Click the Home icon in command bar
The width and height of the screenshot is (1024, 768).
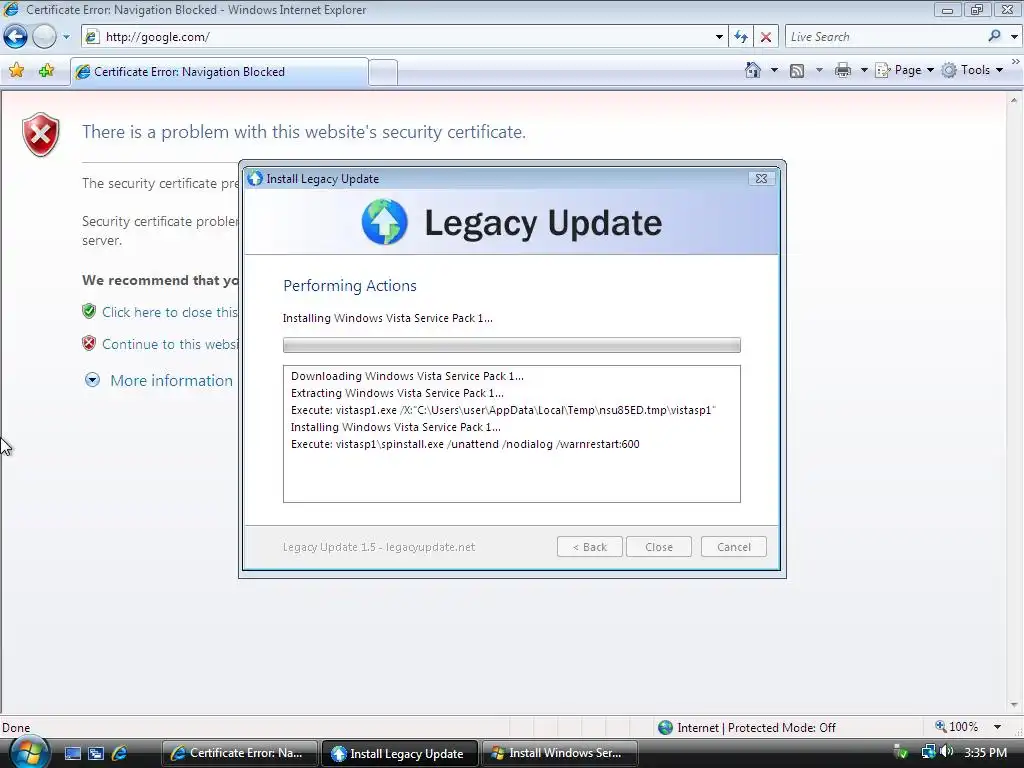click(x=752, y=70)
